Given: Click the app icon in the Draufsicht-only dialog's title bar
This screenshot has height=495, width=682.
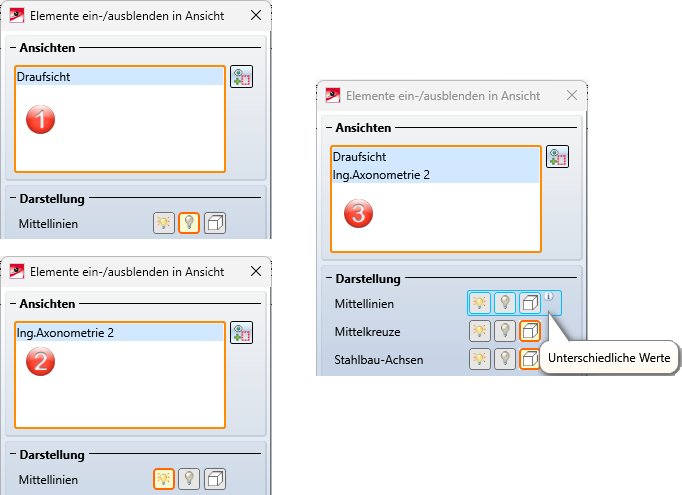Looking at the screenshot, I should 17,16.
